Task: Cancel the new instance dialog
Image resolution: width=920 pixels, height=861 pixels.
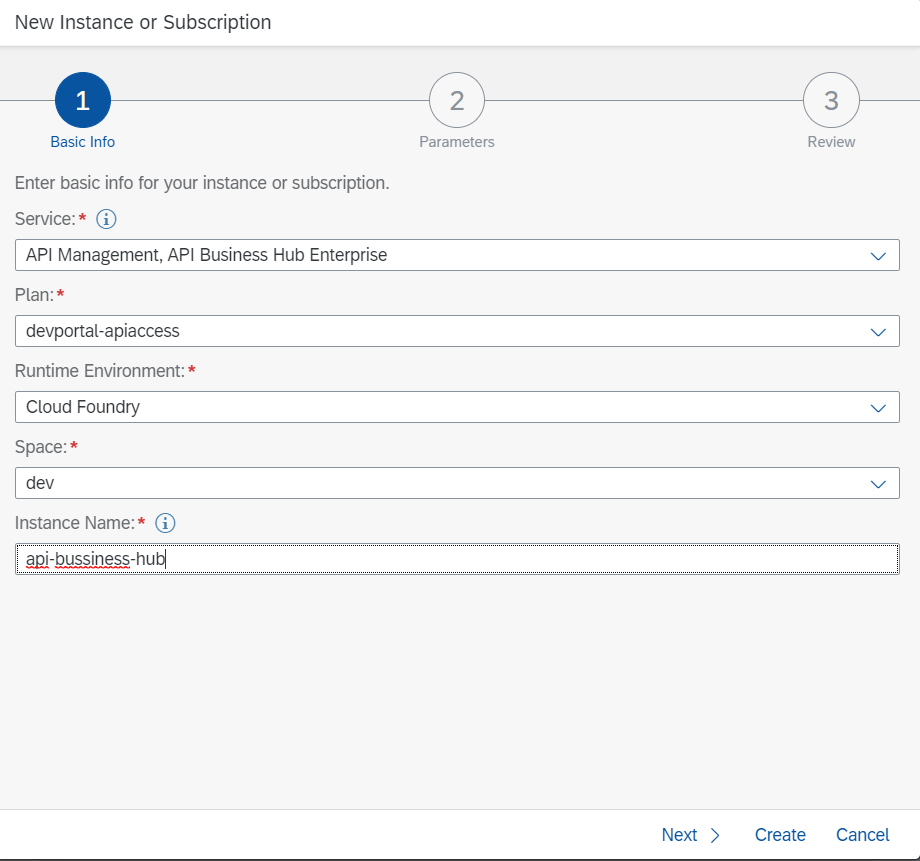Action: point(862,835)
